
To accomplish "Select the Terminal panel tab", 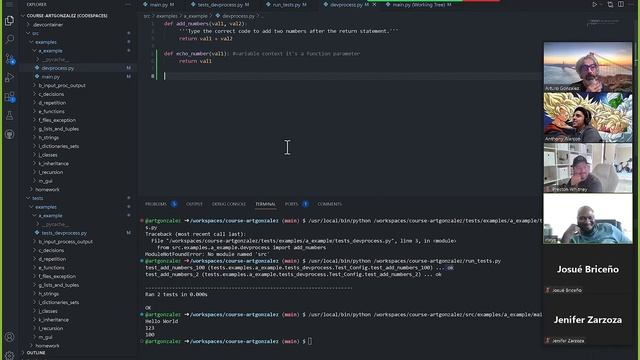I will pyautogui.click(x=265, y=204).
